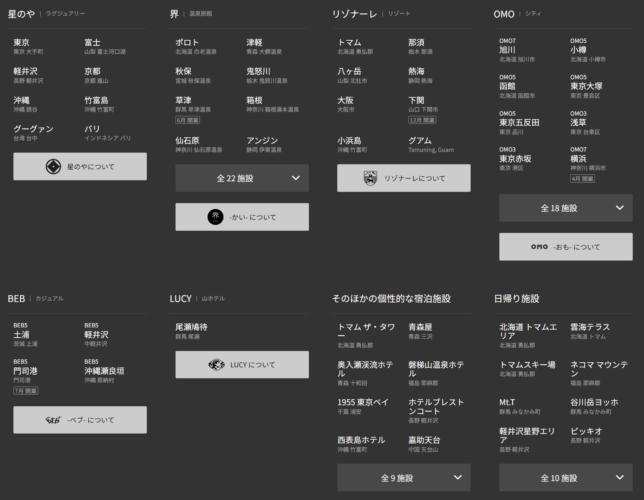Click the 界 square logo icon

pyautogui.click(x=214, y=217)
